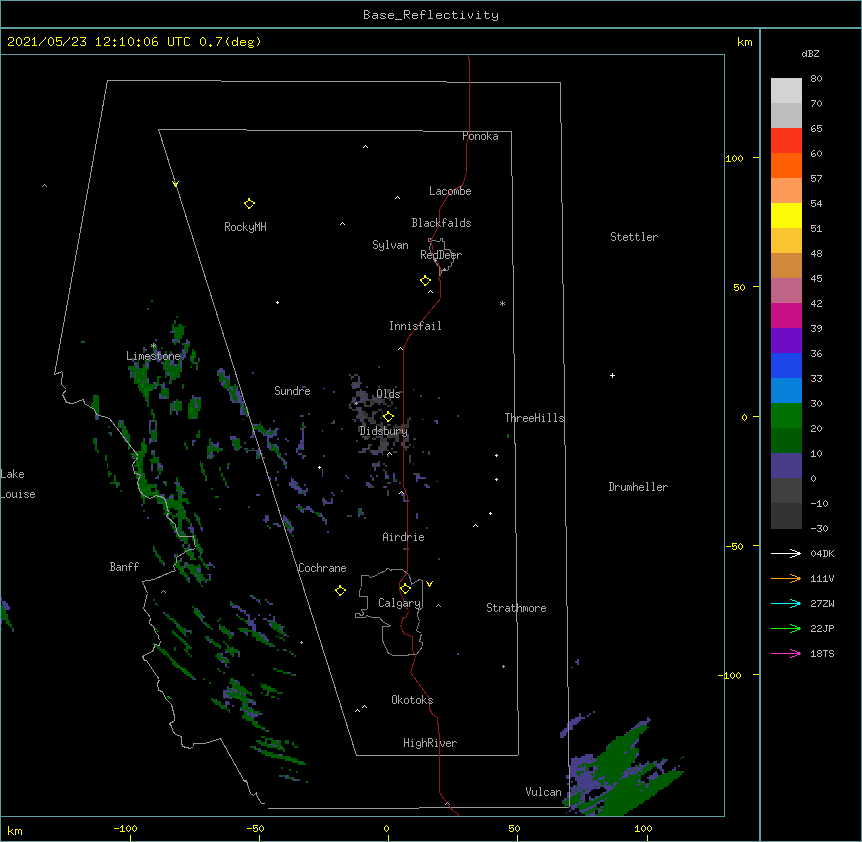This screenshot has width=862, height=842.
Task: Click the white 04DK arrow in legend
Action: (x=786, y=553)
